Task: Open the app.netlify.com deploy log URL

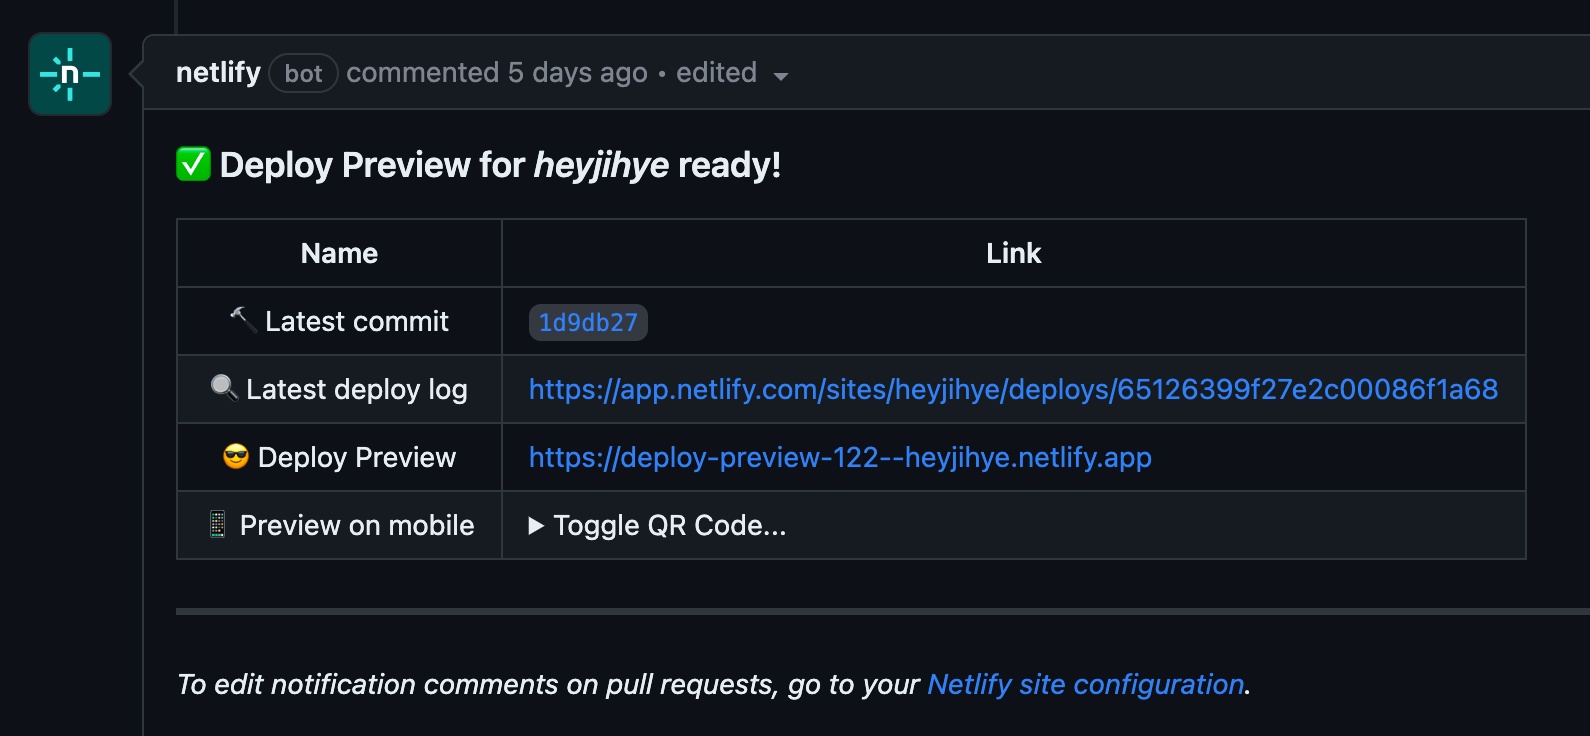Action: coord(1013,389)
